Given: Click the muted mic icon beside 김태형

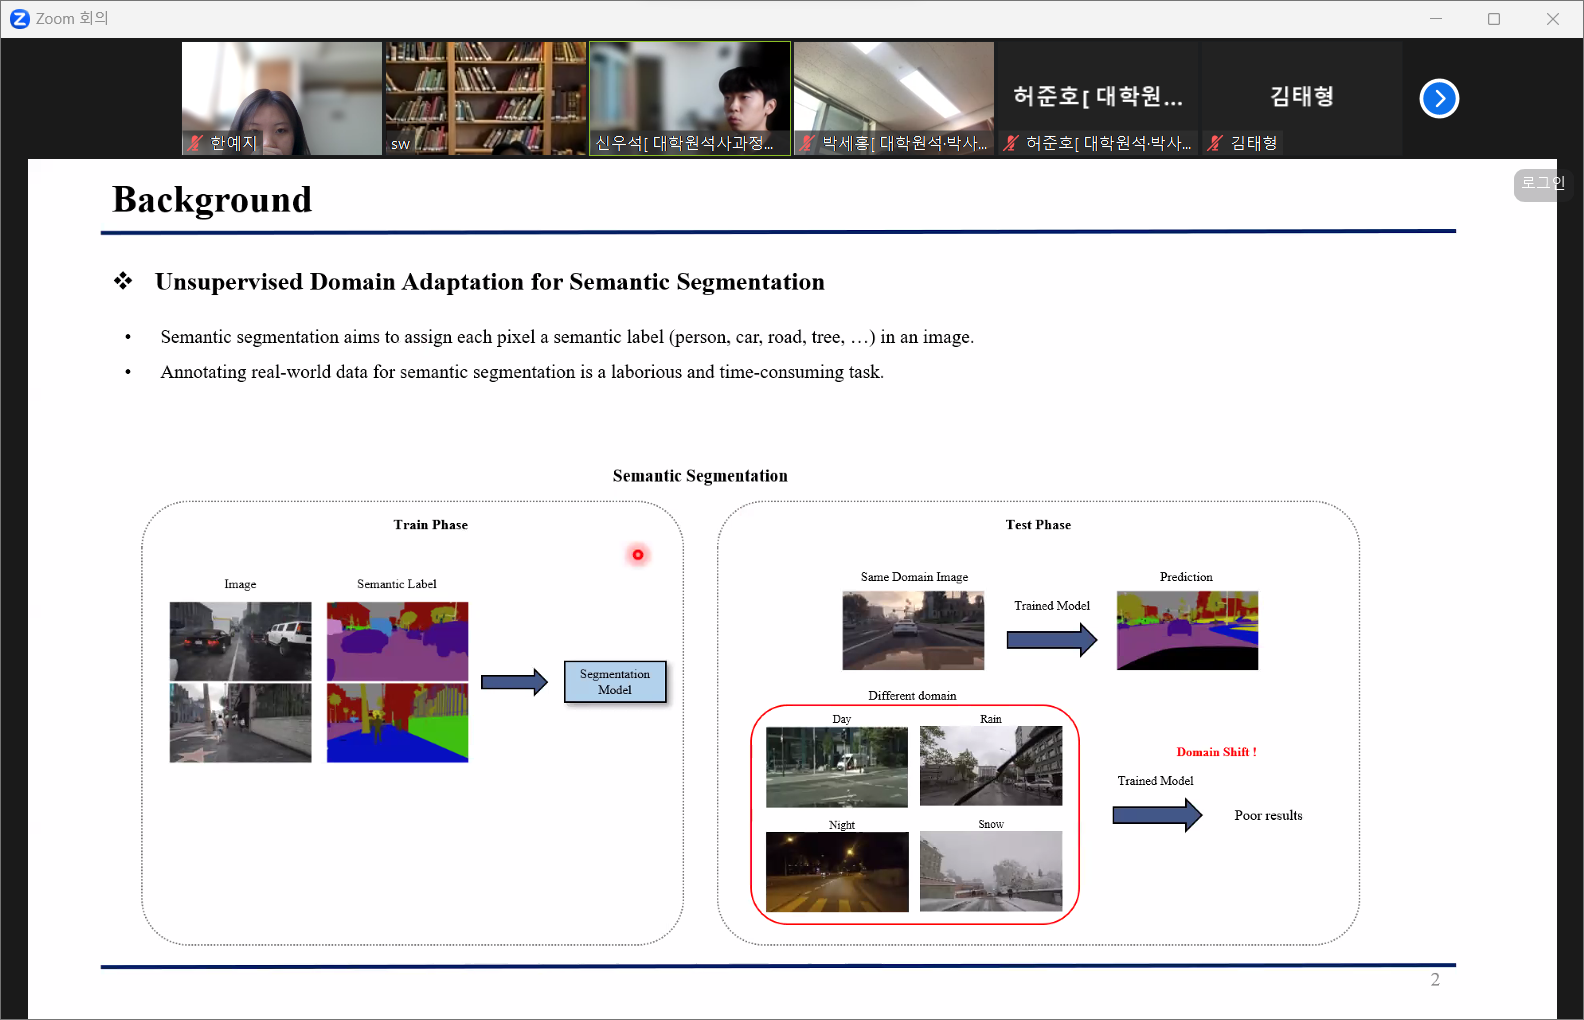Looking at the screenshot, I should click(1215, 143).
